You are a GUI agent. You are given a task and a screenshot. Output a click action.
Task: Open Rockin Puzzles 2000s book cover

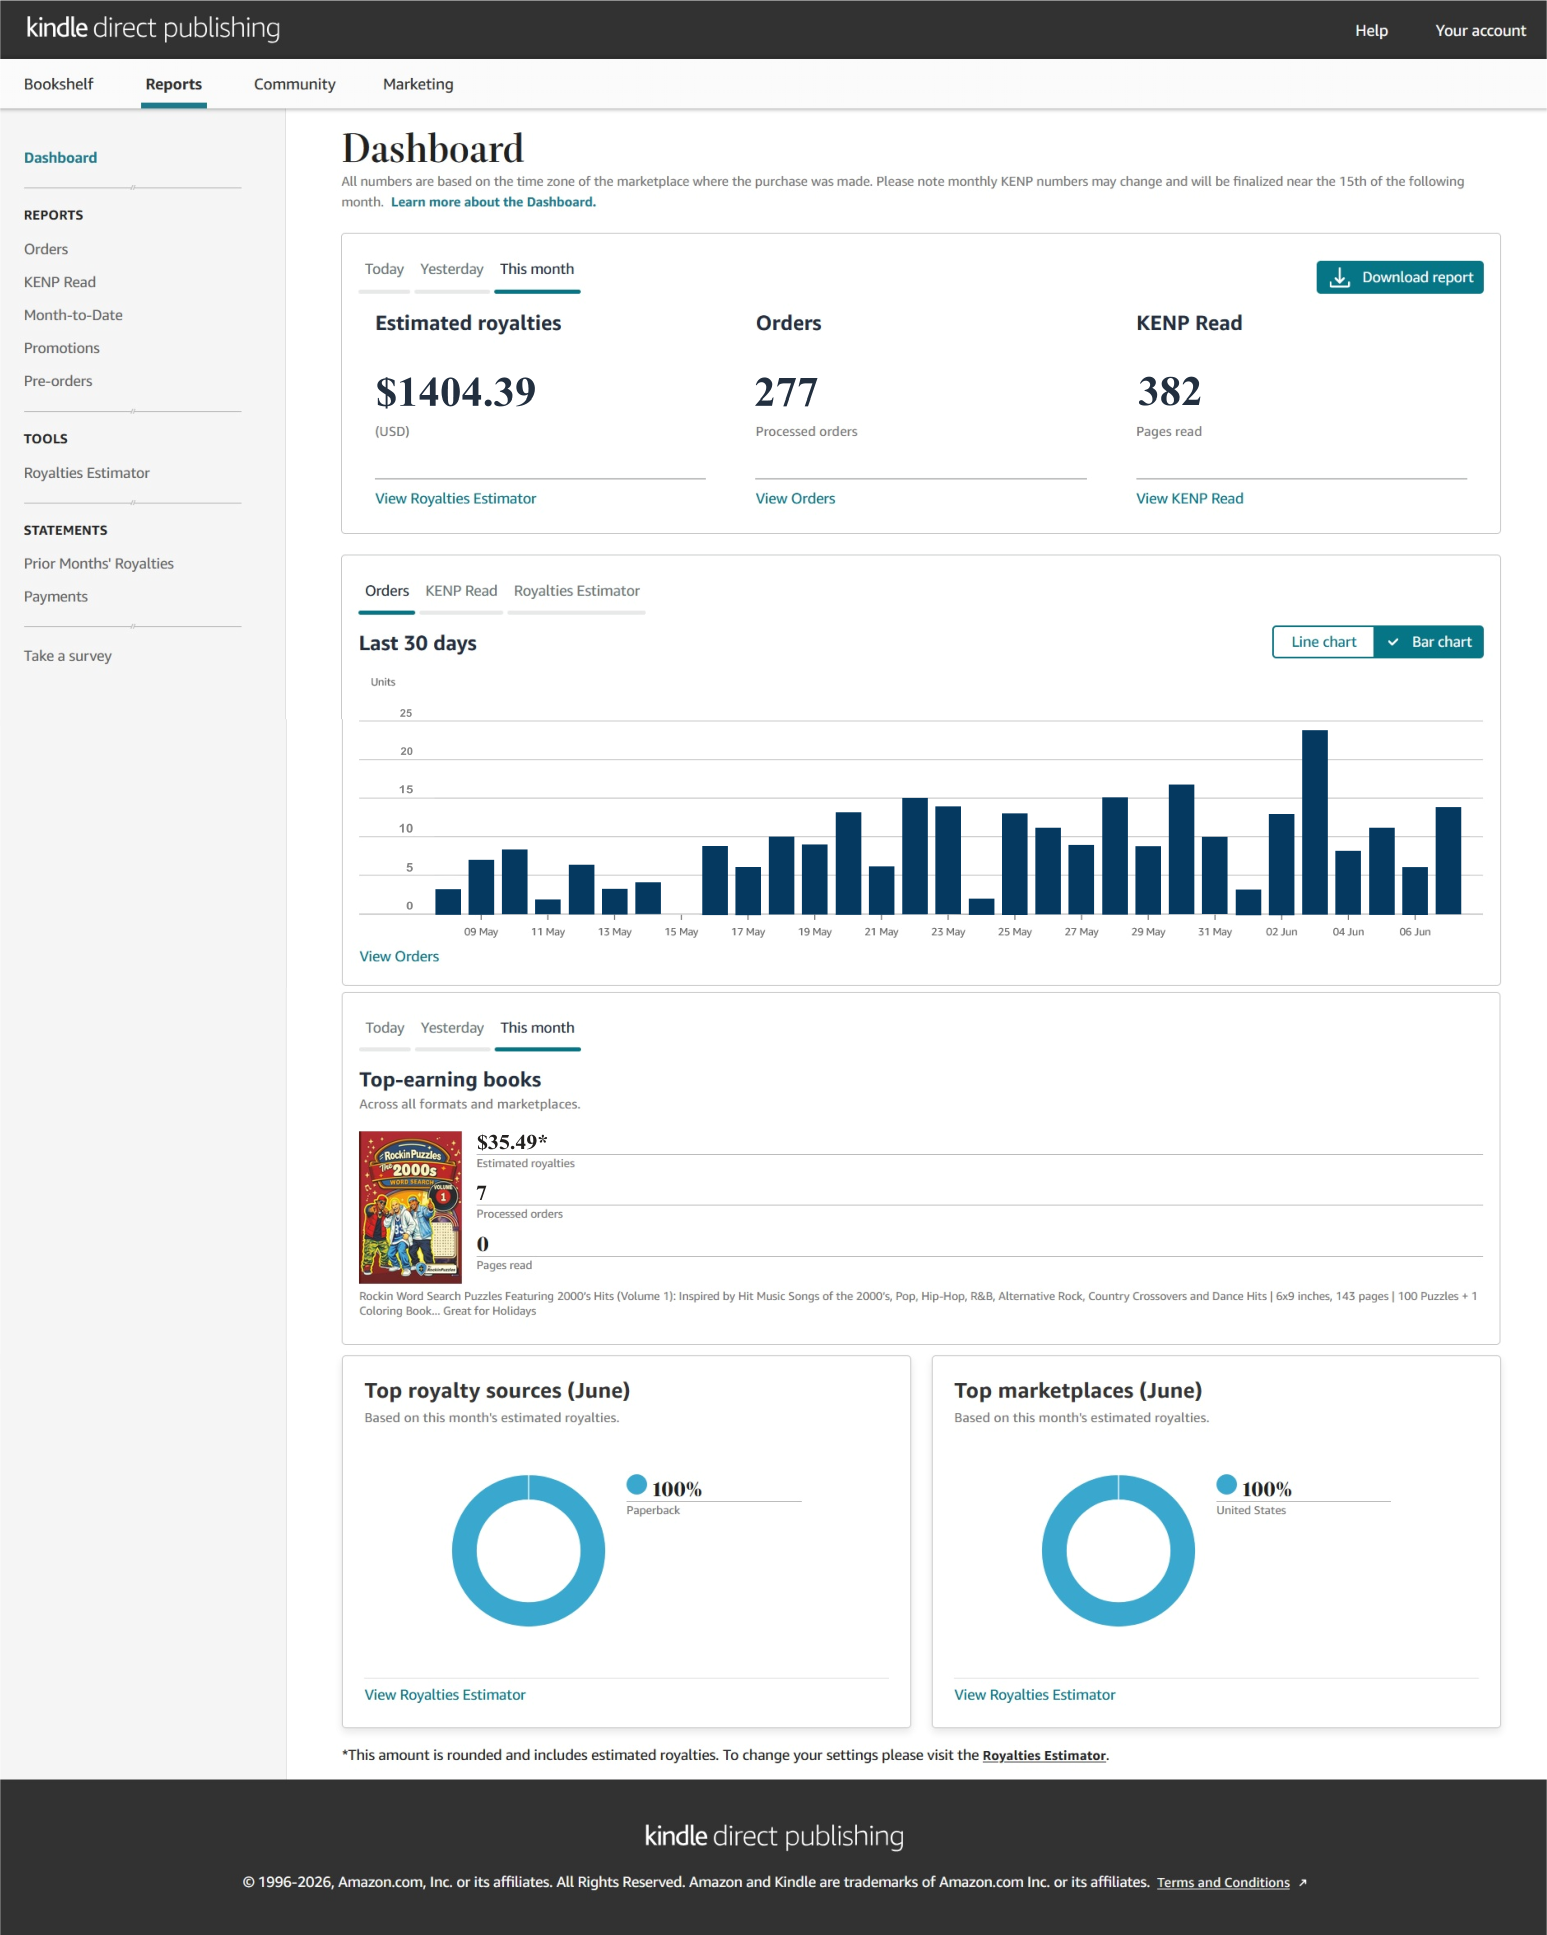pos(410,1207)
